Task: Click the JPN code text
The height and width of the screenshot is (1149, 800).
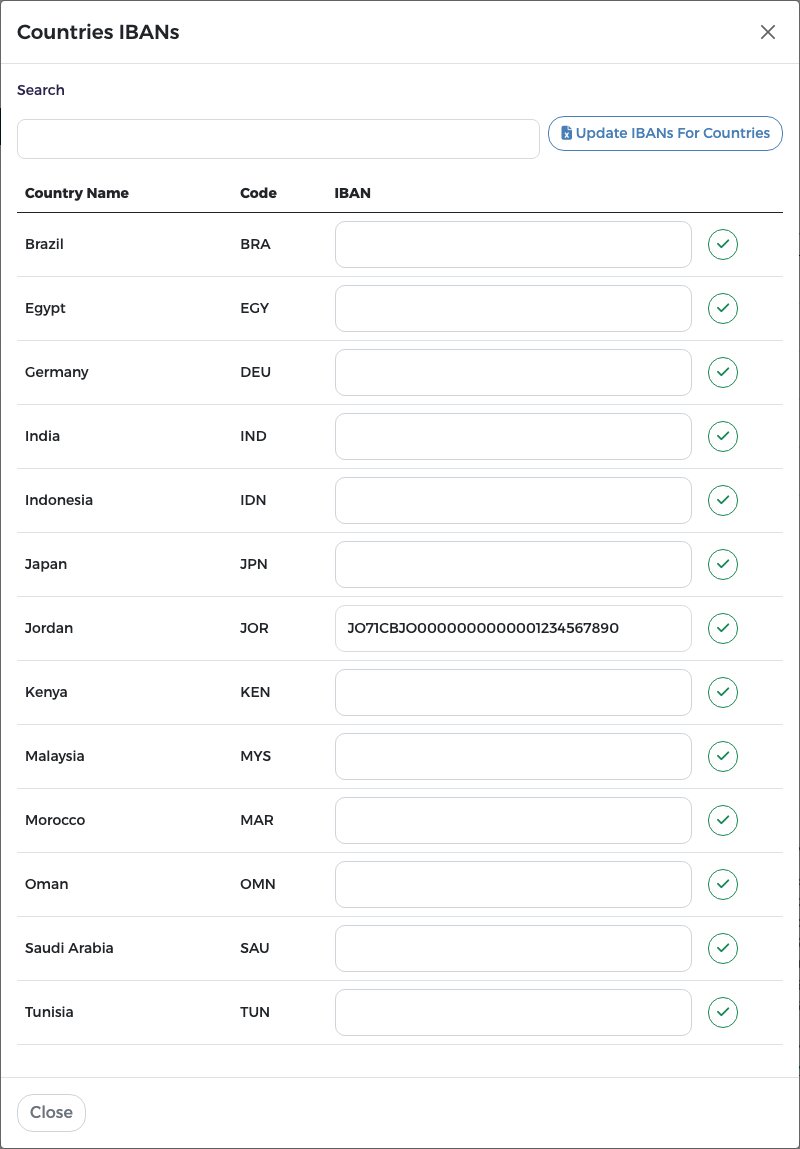Action: click(x=255, y=564)
